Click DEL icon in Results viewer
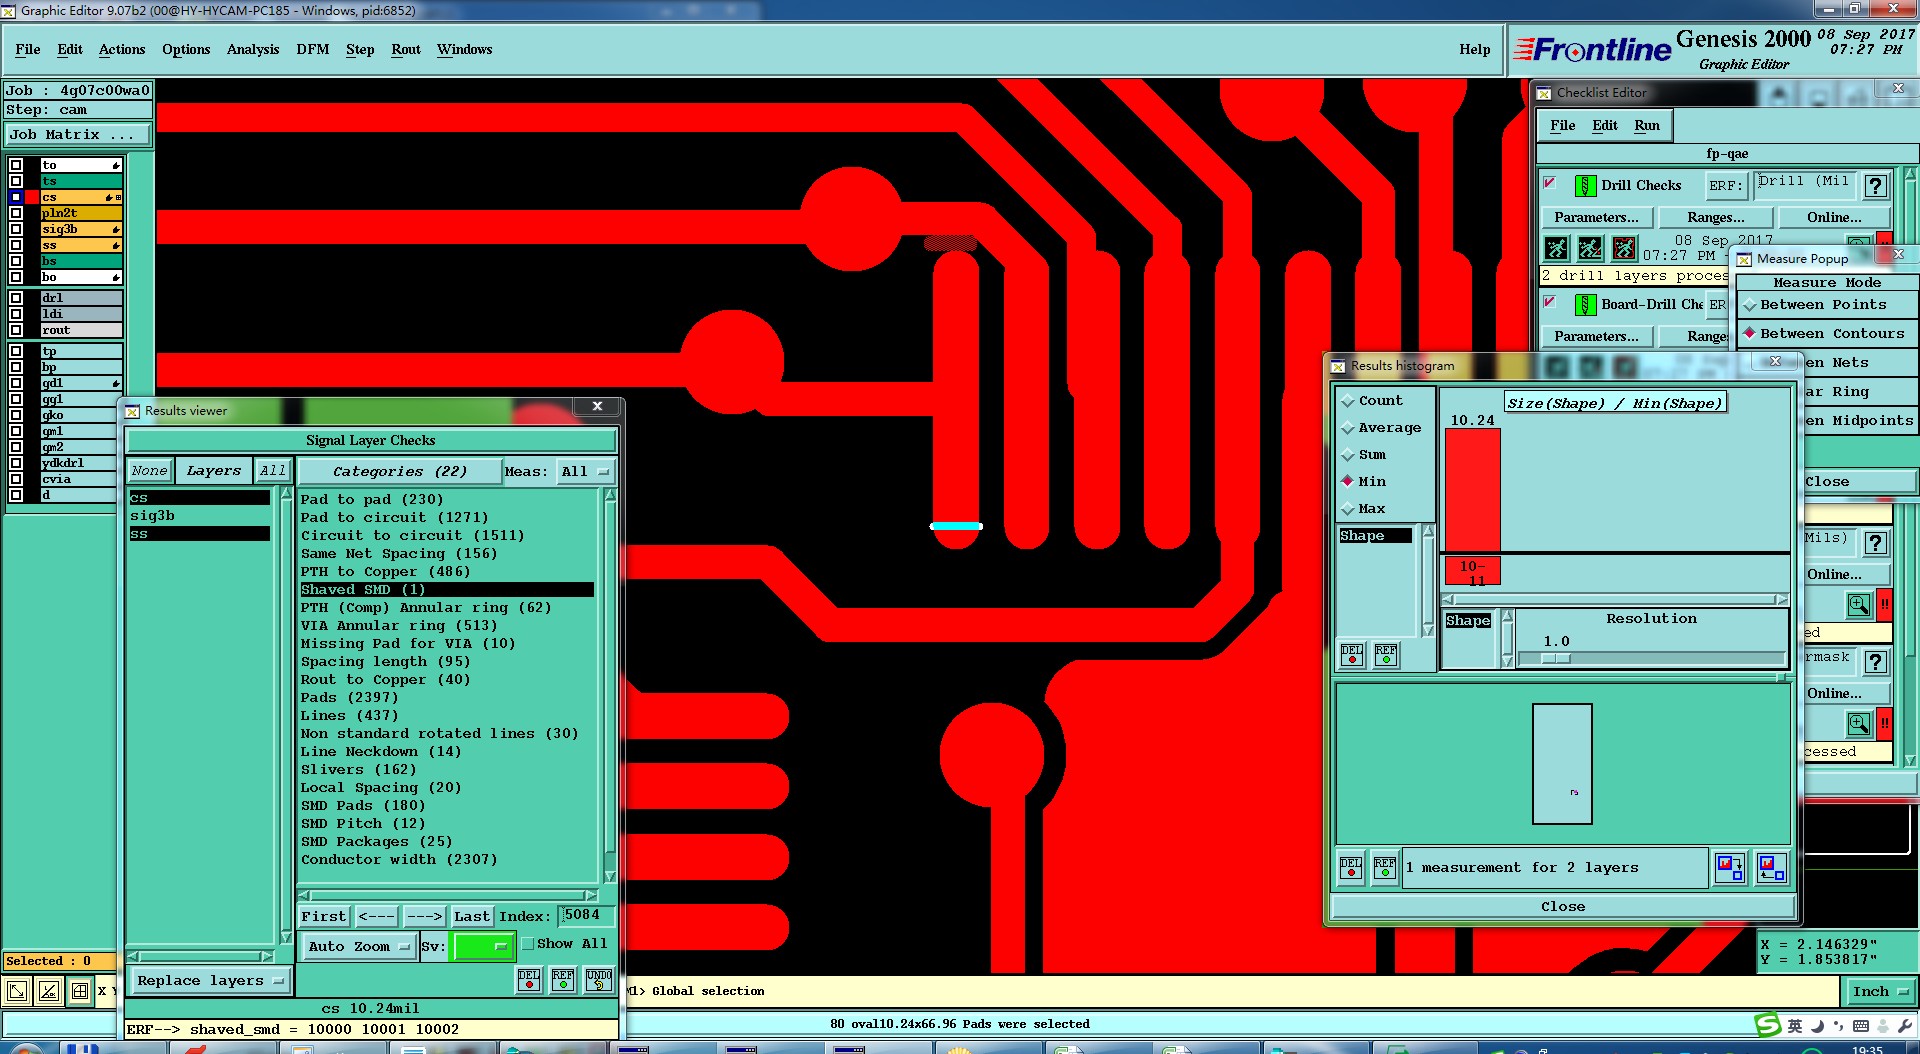The width and height of the screenshot is (1920, 1054). pyautogui.click(x=529, y=979)
